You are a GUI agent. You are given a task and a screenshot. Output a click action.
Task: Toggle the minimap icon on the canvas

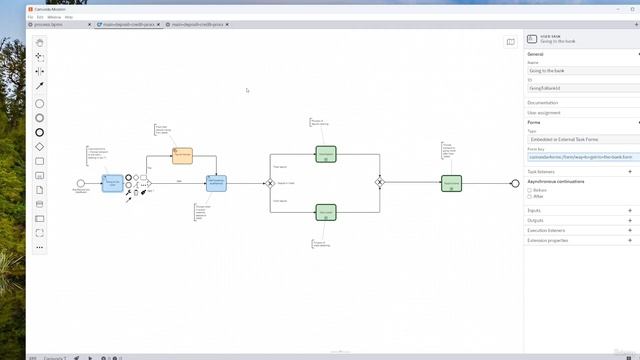510,42
